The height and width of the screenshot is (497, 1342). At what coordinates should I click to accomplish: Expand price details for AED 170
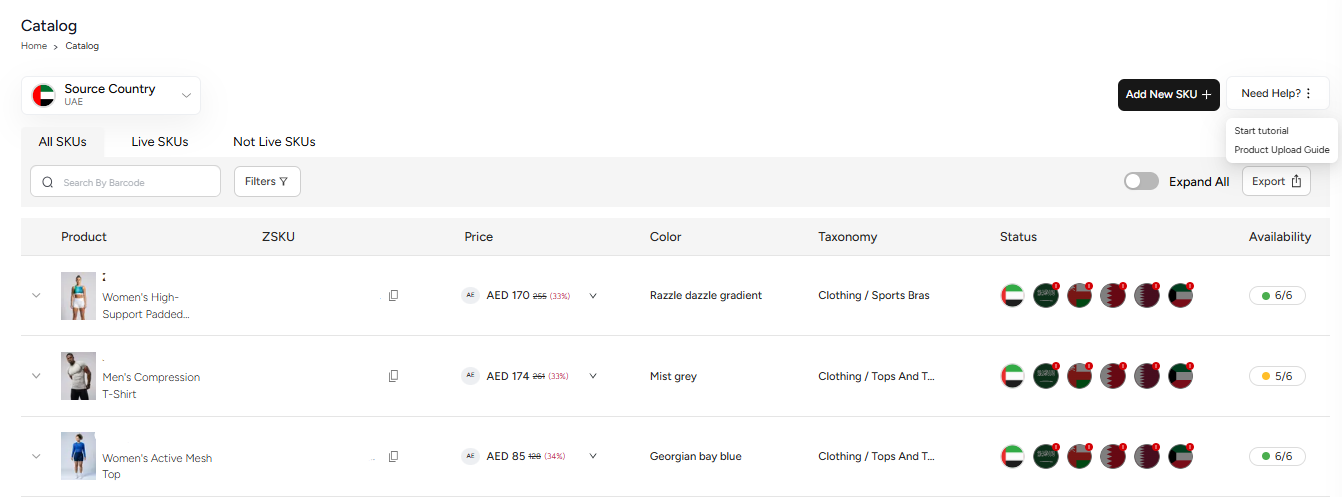click(x=593, y=295)
